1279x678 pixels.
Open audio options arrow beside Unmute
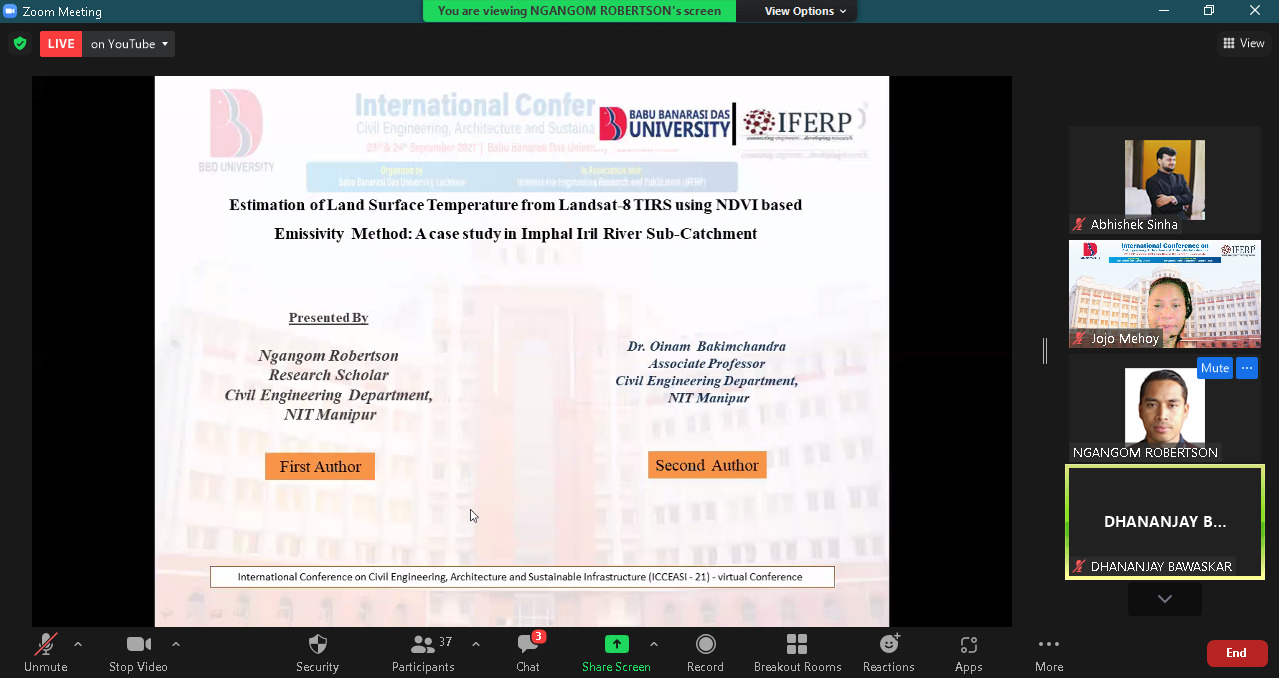coord(78,644)
